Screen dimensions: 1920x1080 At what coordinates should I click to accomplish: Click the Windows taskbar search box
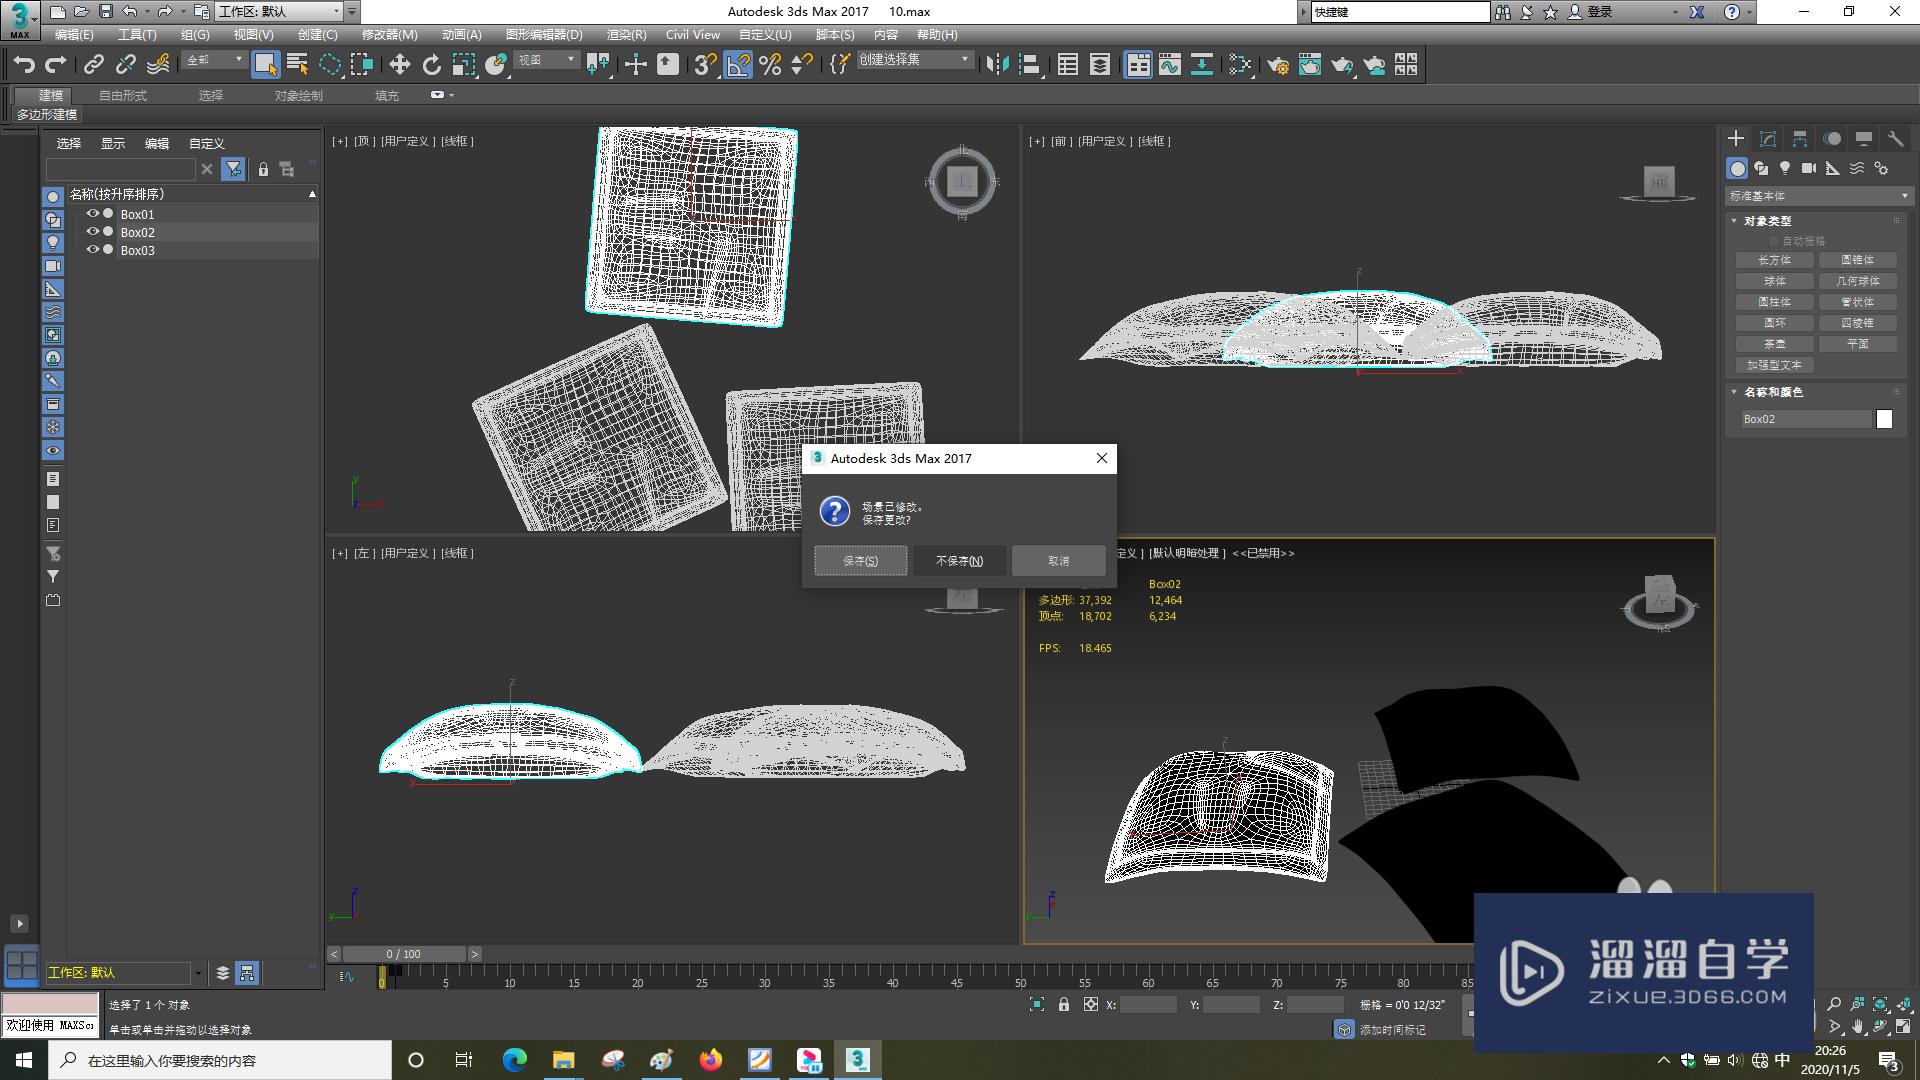point(220,1060)
